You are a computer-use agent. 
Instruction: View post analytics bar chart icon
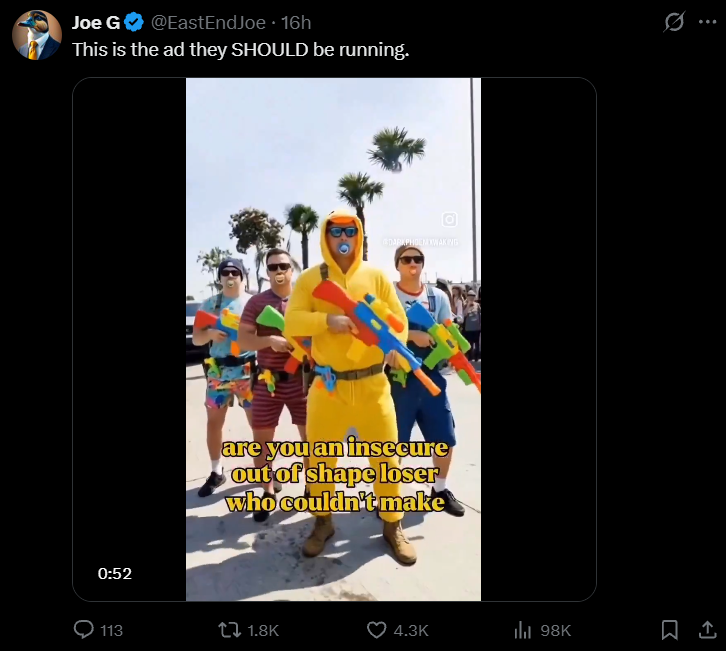(x=523, y=630)
